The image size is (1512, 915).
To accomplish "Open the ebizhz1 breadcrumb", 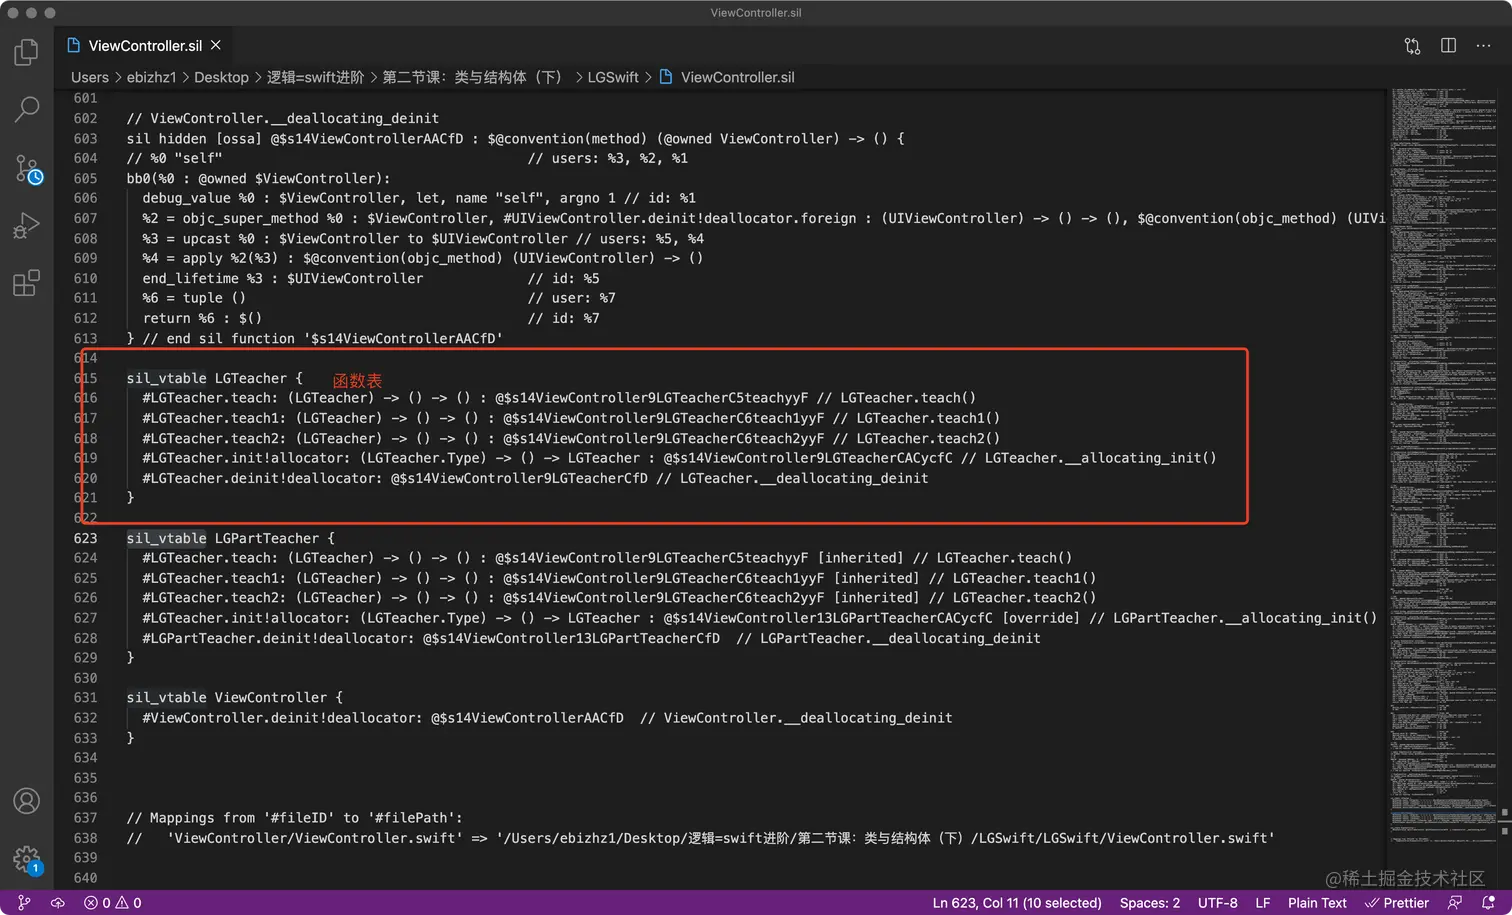I will [x=151, y=77].
